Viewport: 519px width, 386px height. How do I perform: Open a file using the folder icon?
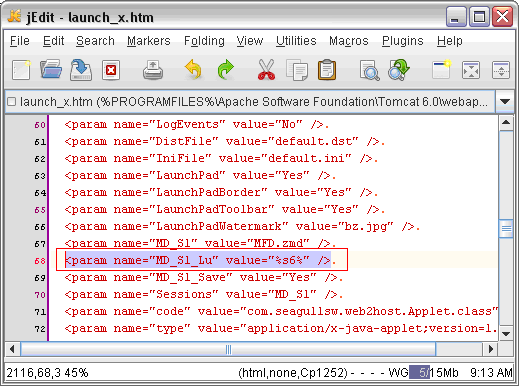(51, 69)
